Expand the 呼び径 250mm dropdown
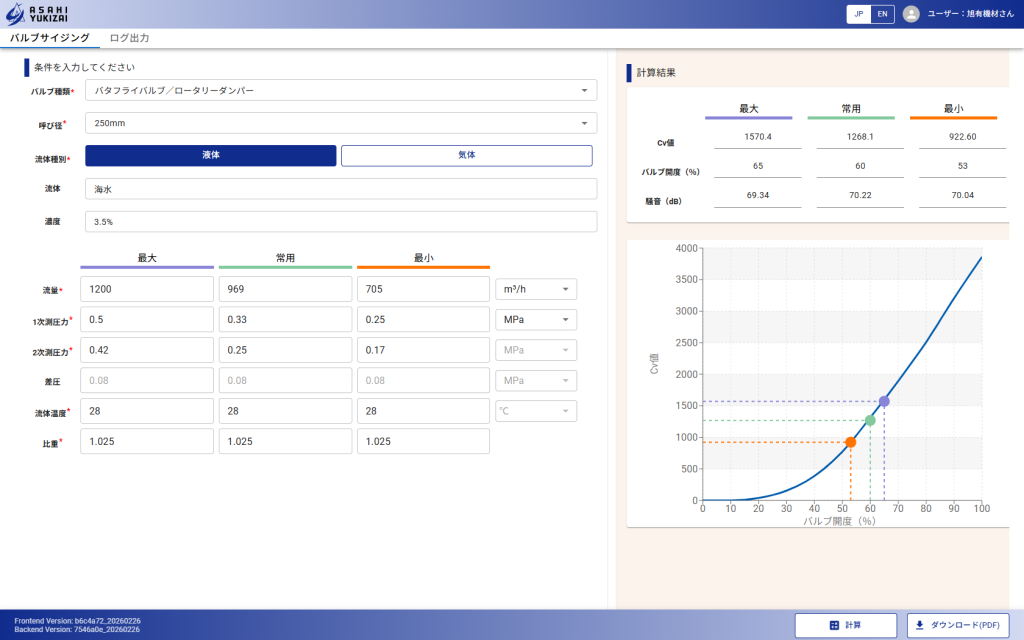1024x640 pixels. pyautogui.click(x=341, y=123)
